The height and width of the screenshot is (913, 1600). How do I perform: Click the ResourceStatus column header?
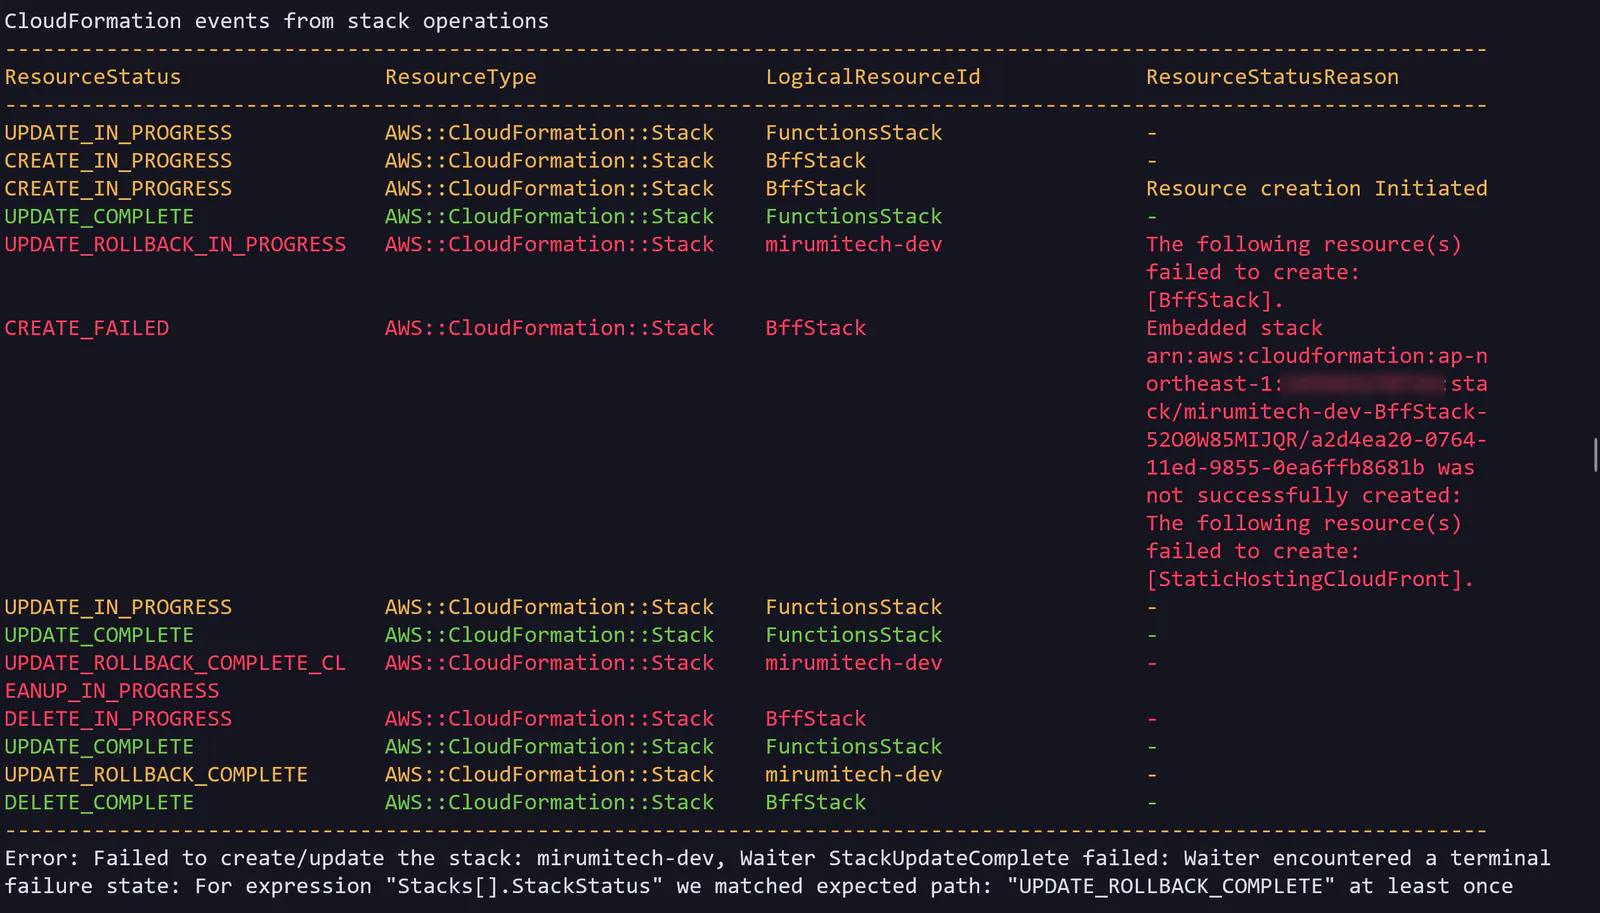pos(93,77)
